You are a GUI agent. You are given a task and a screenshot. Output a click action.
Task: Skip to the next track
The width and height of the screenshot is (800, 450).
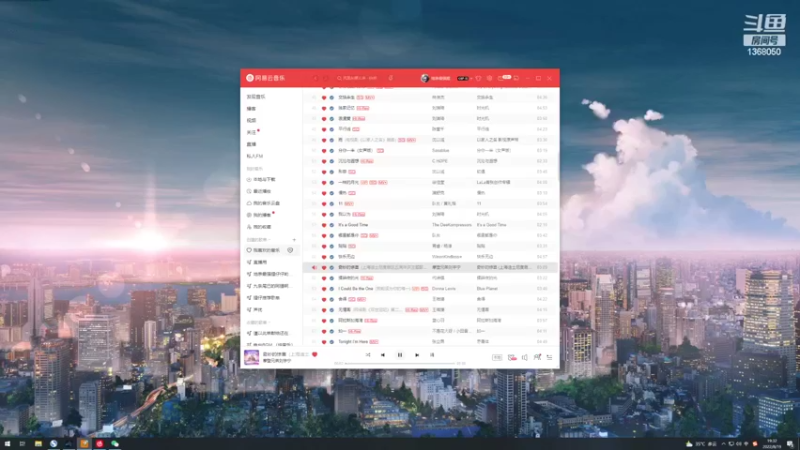coord(417,355)
